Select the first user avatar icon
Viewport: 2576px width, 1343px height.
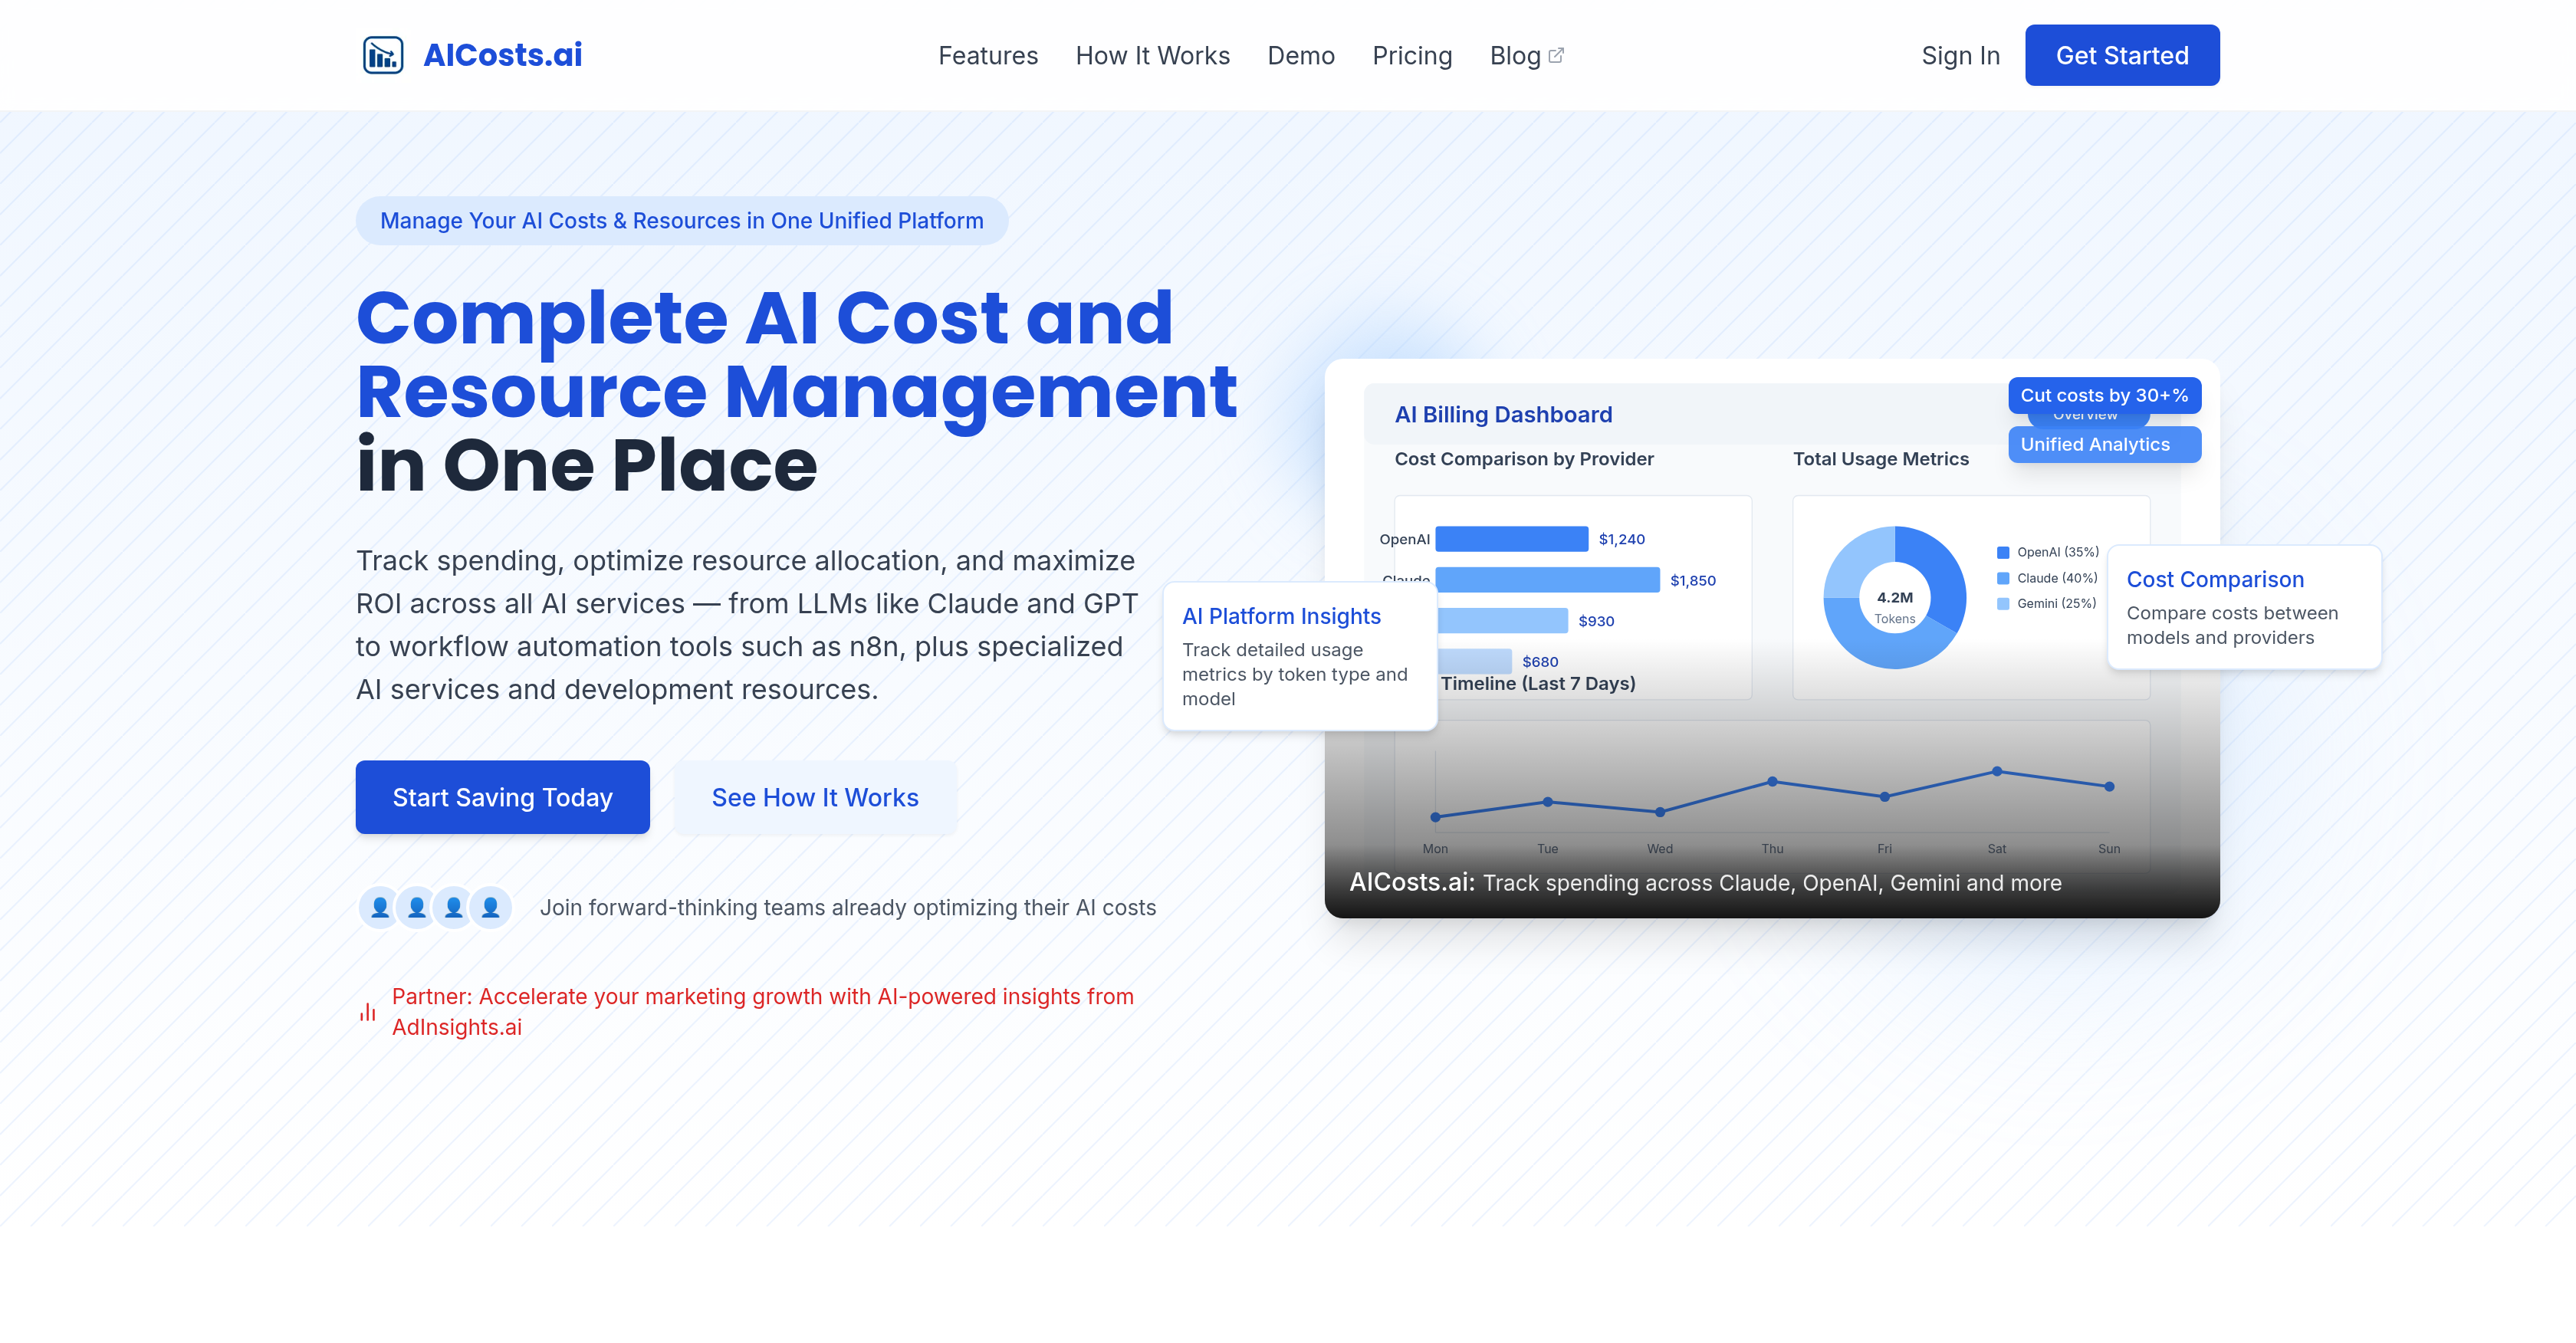click(379, 907)
